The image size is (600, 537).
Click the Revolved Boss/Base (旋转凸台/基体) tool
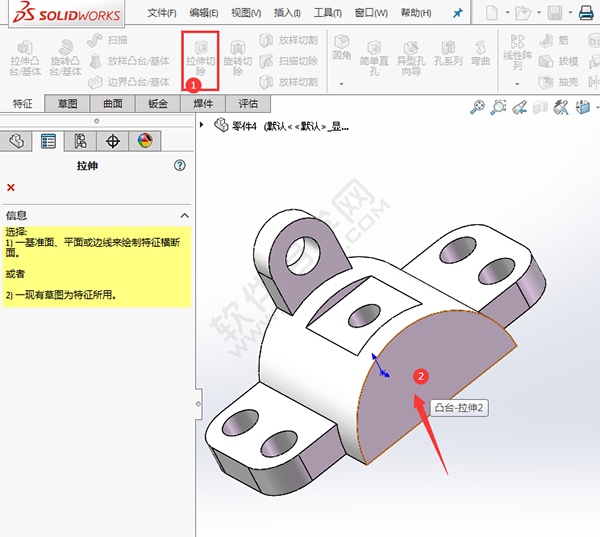pyautogui.click(x=65, y=58)
